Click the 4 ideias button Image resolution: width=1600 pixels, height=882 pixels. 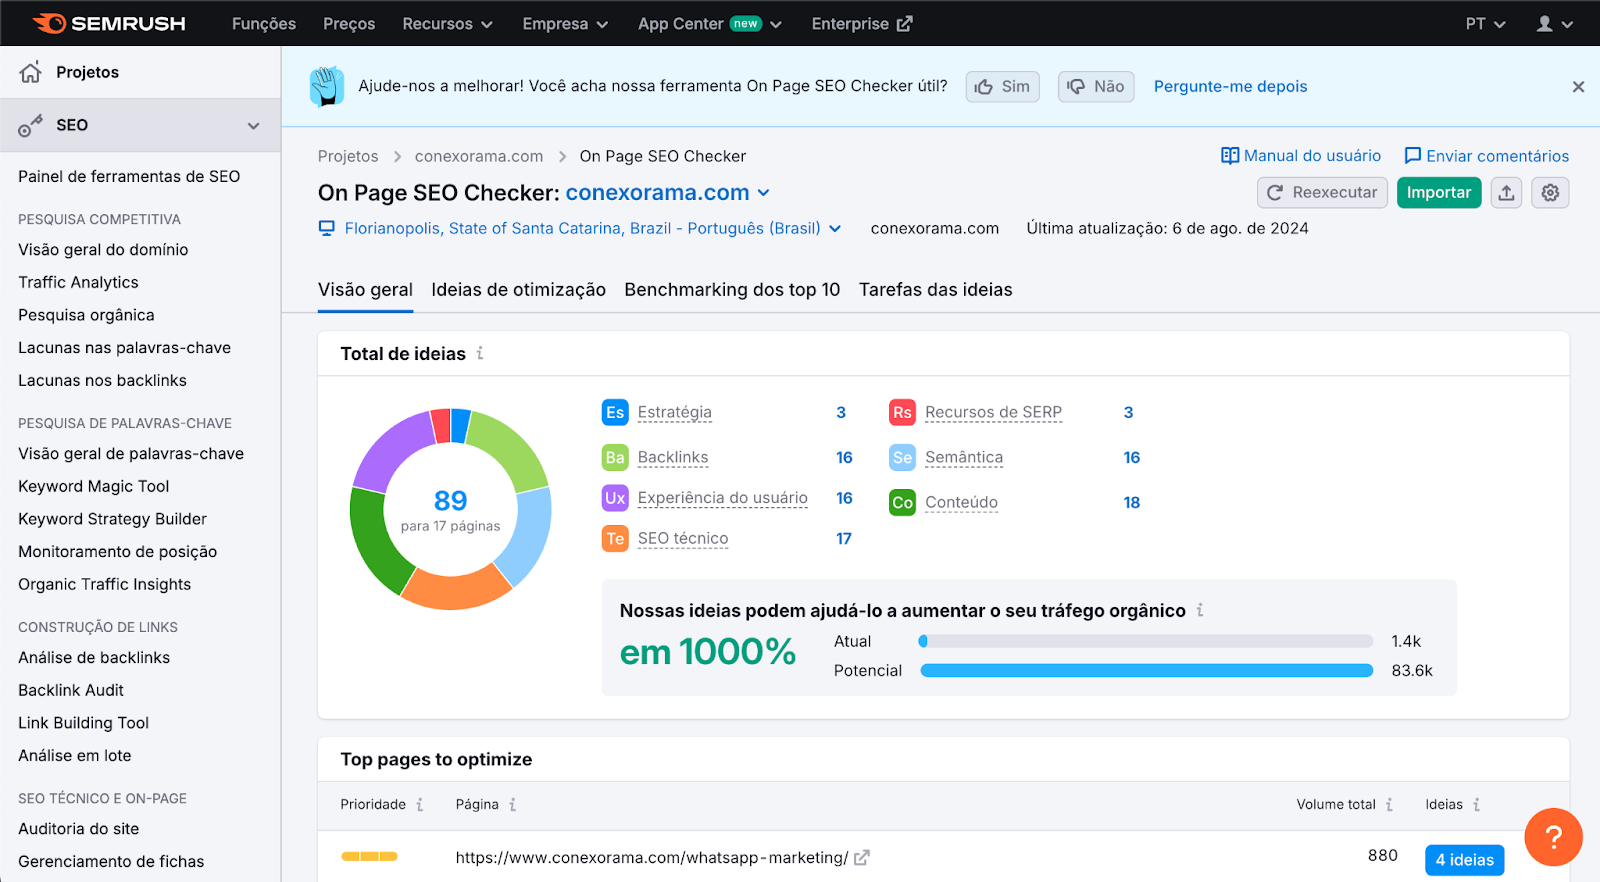pyautogui.click(x=1464, y=860)
